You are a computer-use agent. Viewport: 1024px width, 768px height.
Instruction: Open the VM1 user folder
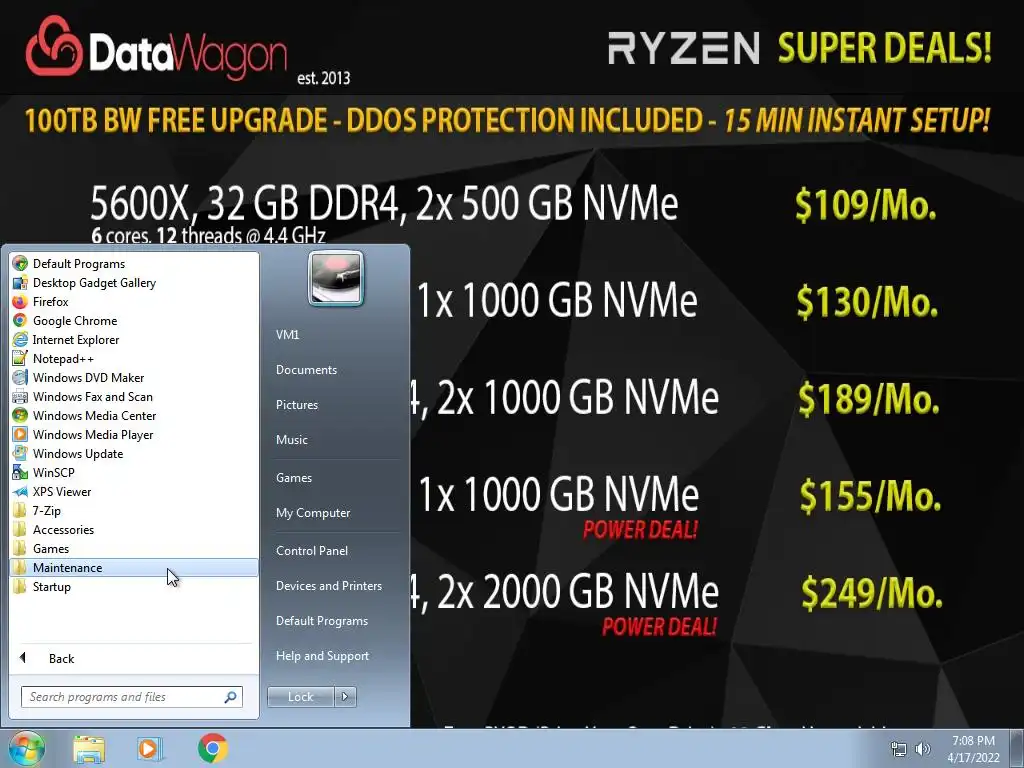point(287,334)
